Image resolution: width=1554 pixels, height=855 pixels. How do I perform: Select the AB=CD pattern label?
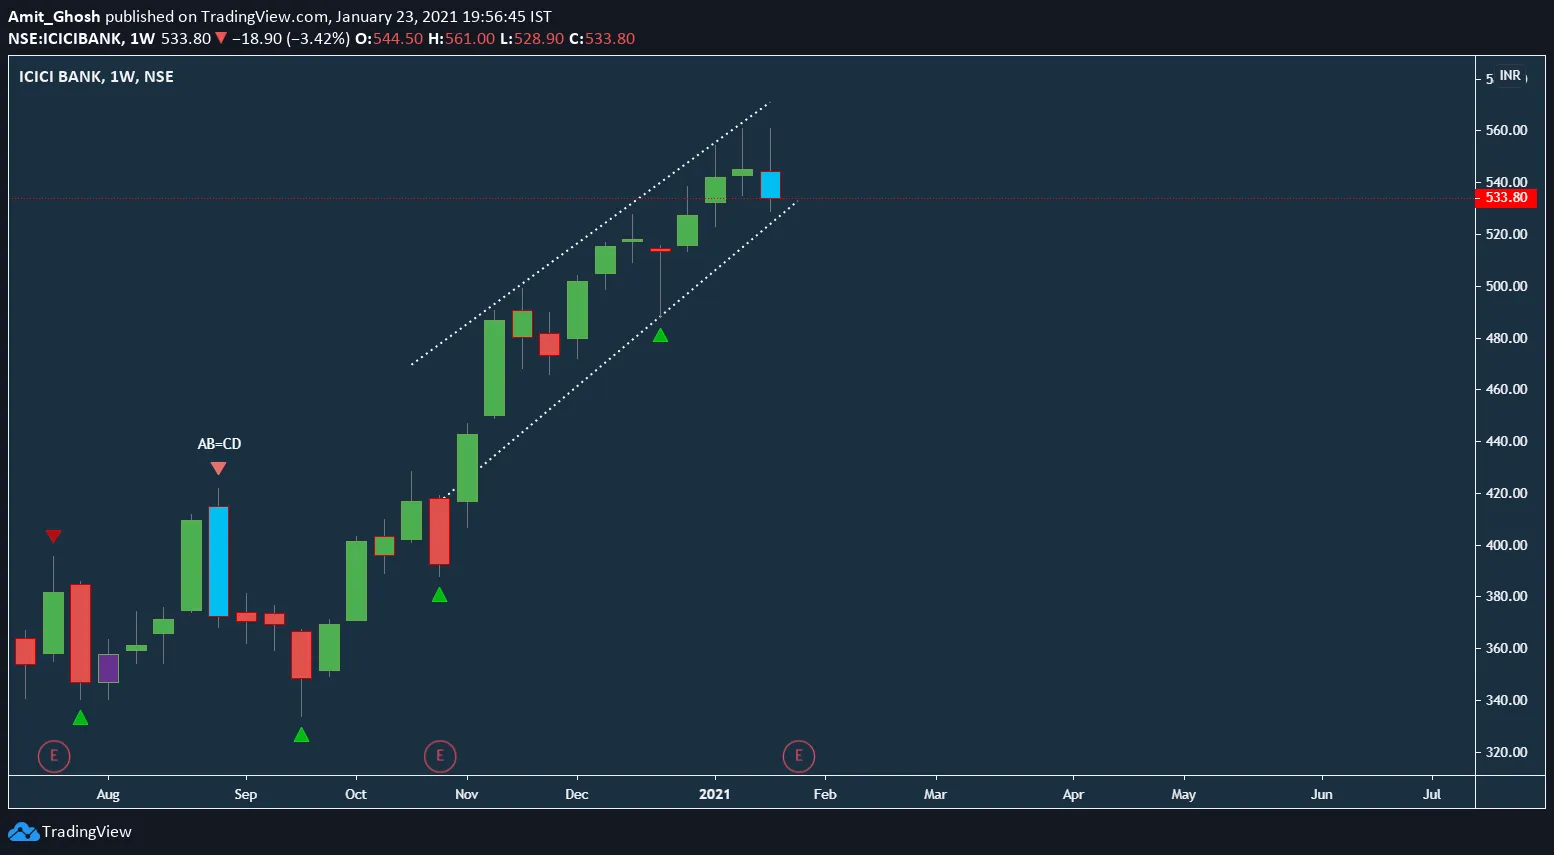pyautogui.click(x=219, y=444)
